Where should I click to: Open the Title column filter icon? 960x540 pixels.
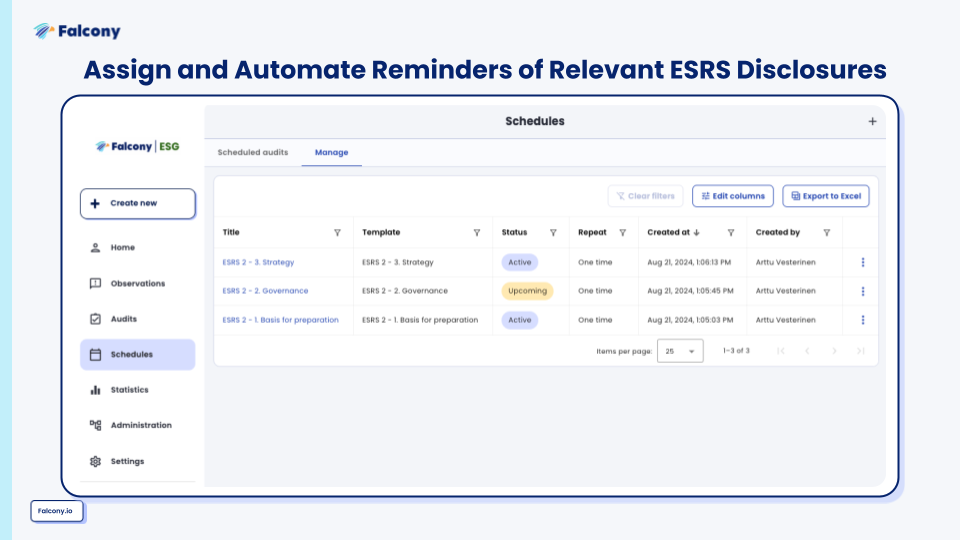(337, 233)
